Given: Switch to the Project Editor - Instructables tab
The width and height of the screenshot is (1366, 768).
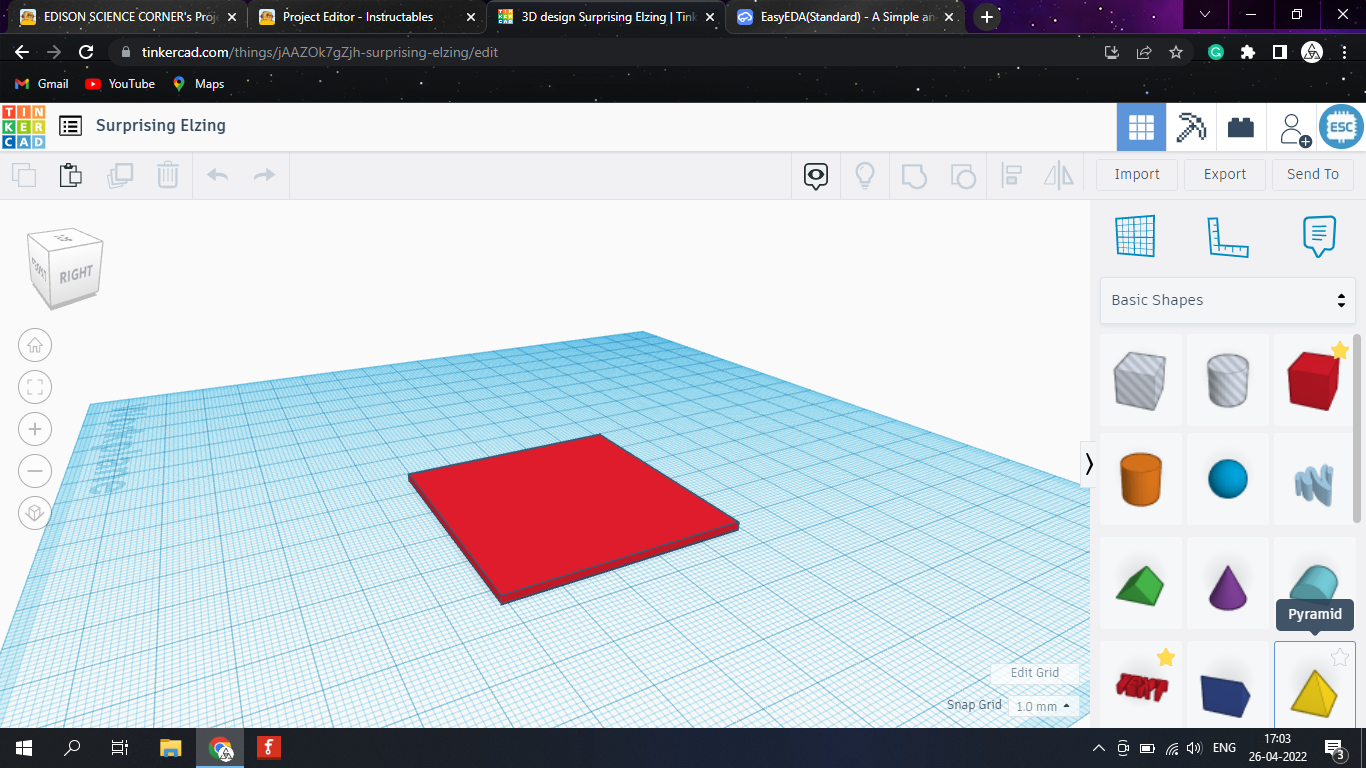Looking at the screenshot, I should pos(367,17).
